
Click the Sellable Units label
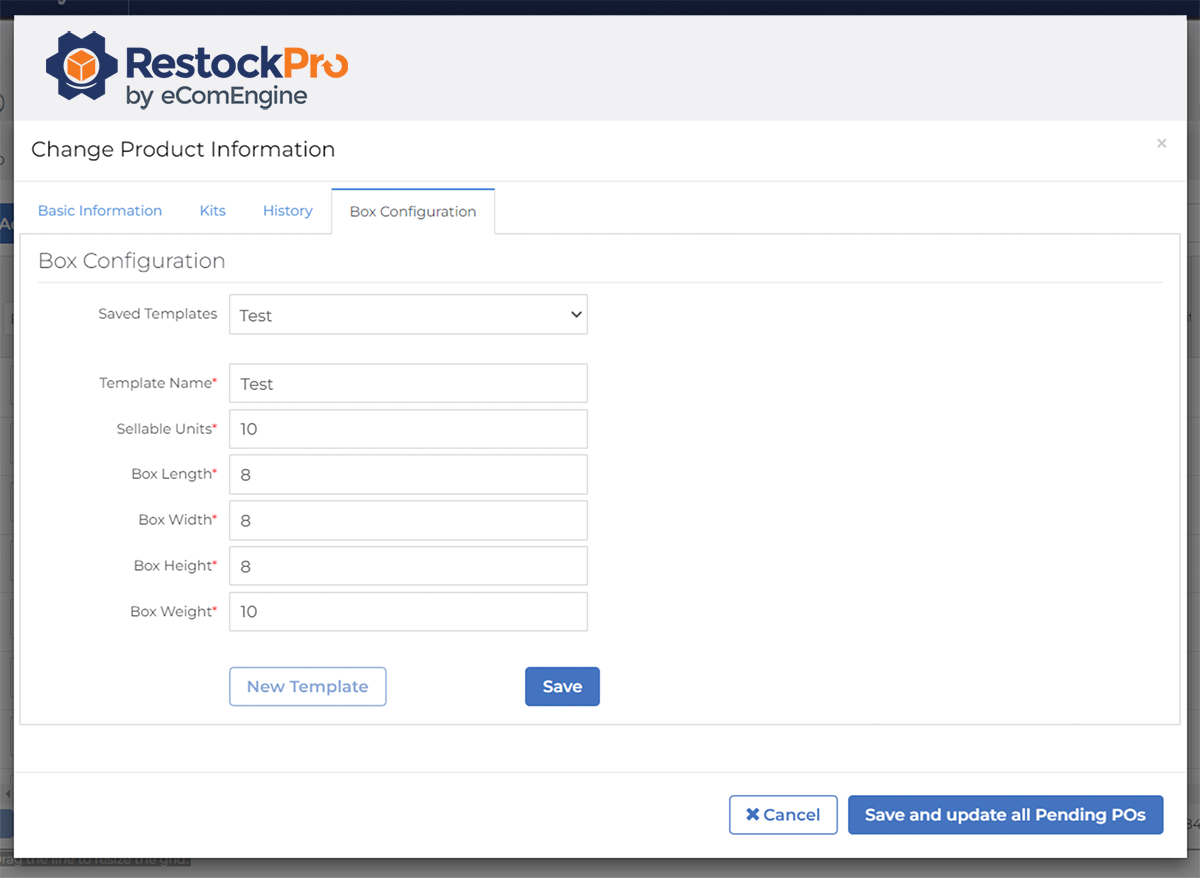pos(166,429)
